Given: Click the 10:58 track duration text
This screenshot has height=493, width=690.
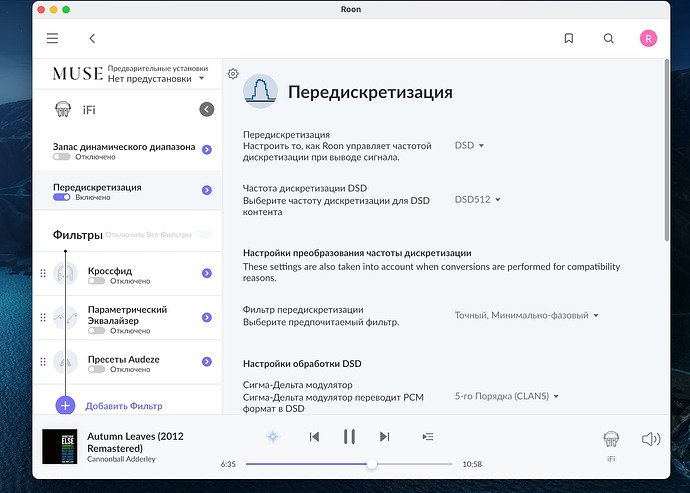Looking at the screenshot, I should (x=472, y=464).
